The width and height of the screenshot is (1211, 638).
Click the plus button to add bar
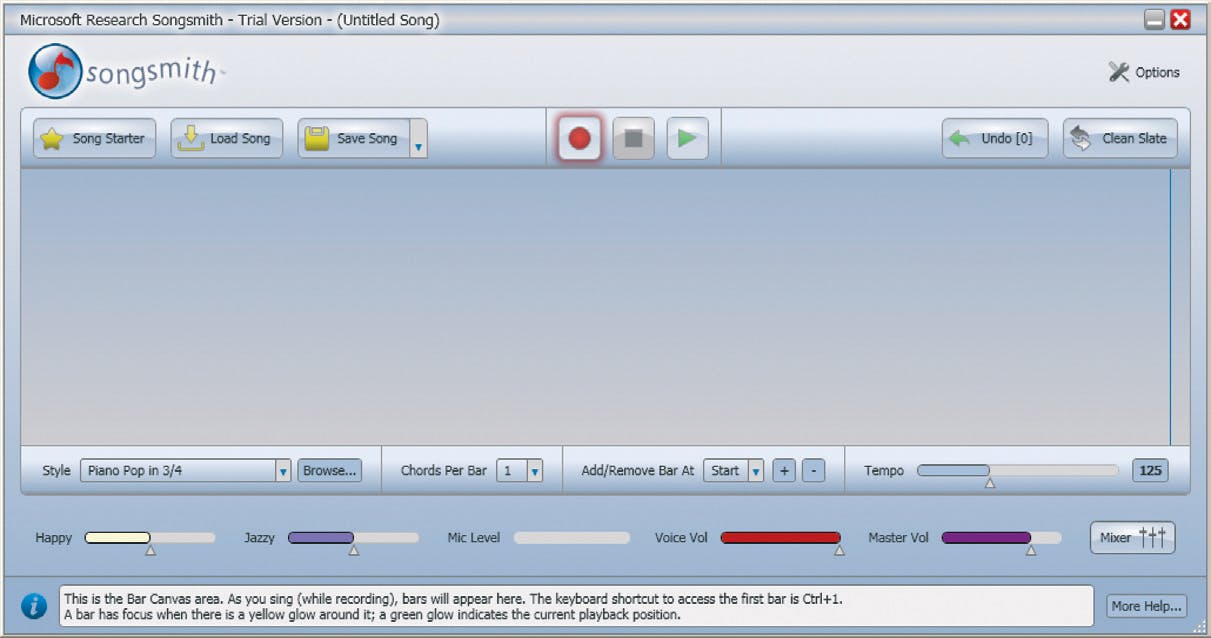pyautogui.click(x=784, y=470)
